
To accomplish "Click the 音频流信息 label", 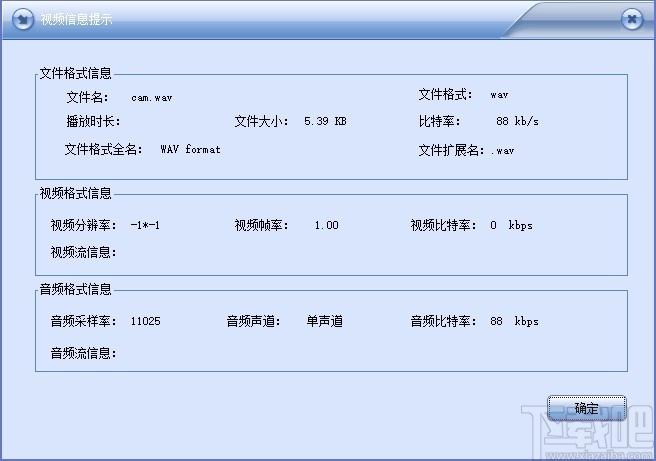I will pyautogui.click(x=83, y=353).
